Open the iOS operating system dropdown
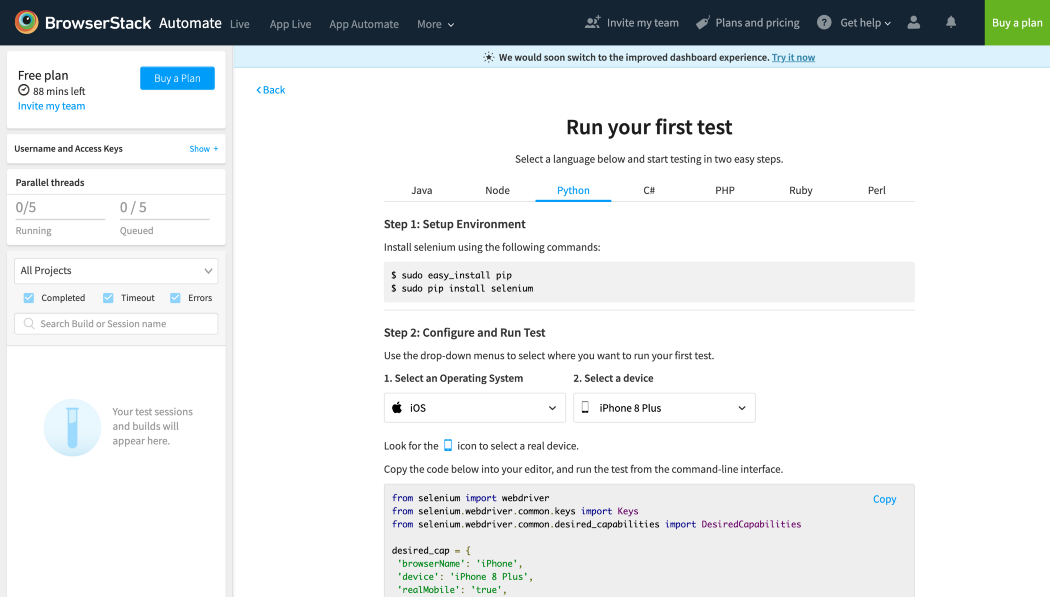The image size is (1050, 597). click(x=474, y=408)
